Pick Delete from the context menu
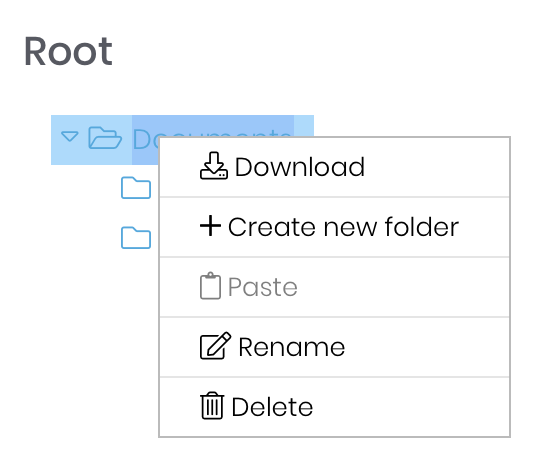The width and height of the screenshot is (534, 460). pyautogui.click(x=334, y=407)
